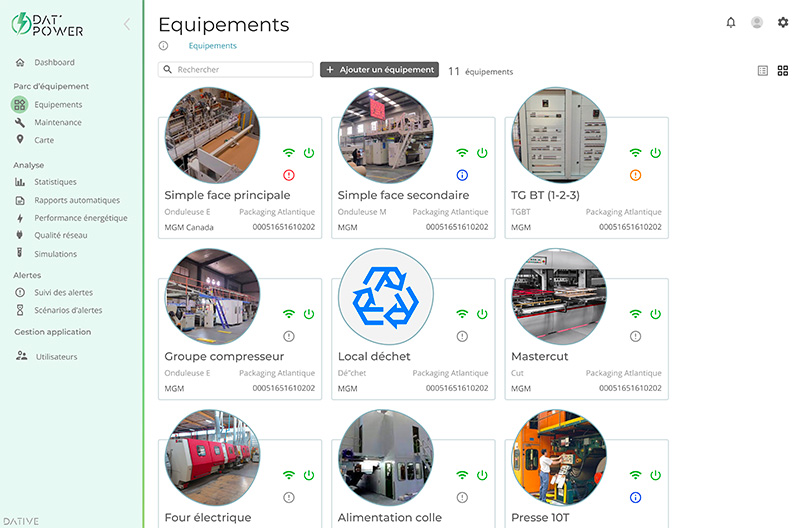
Task: Click wifi icon on Four électrique
Action: click(x=289, y=475)
